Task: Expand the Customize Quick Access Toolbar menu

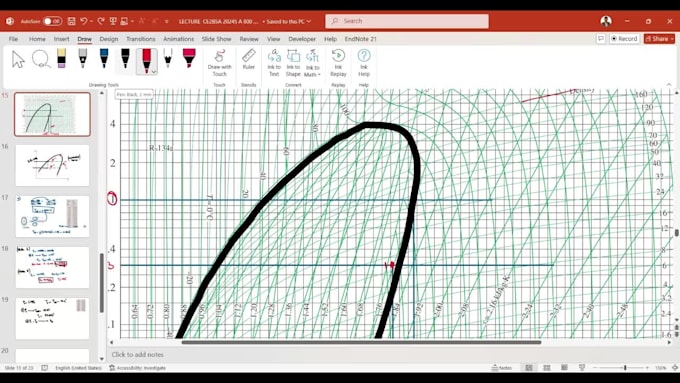Action: click(167, 21)
